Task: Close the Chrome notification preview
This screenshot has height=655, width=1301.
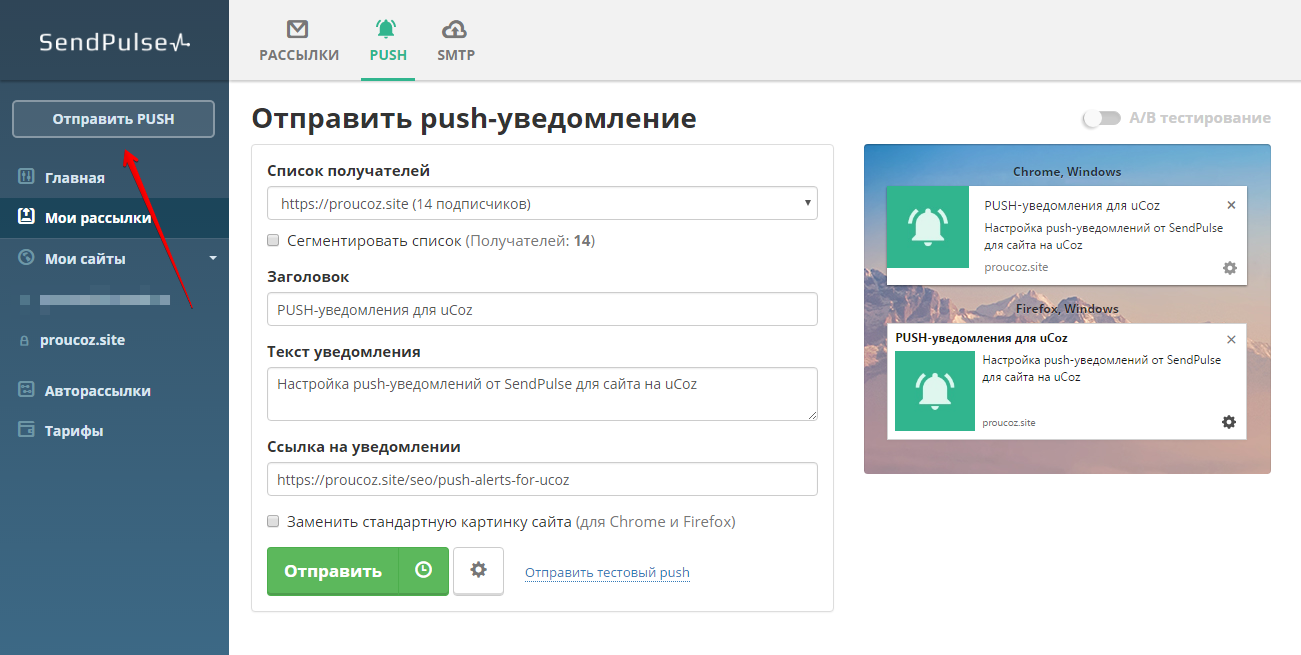Action: pos(1231,205)
